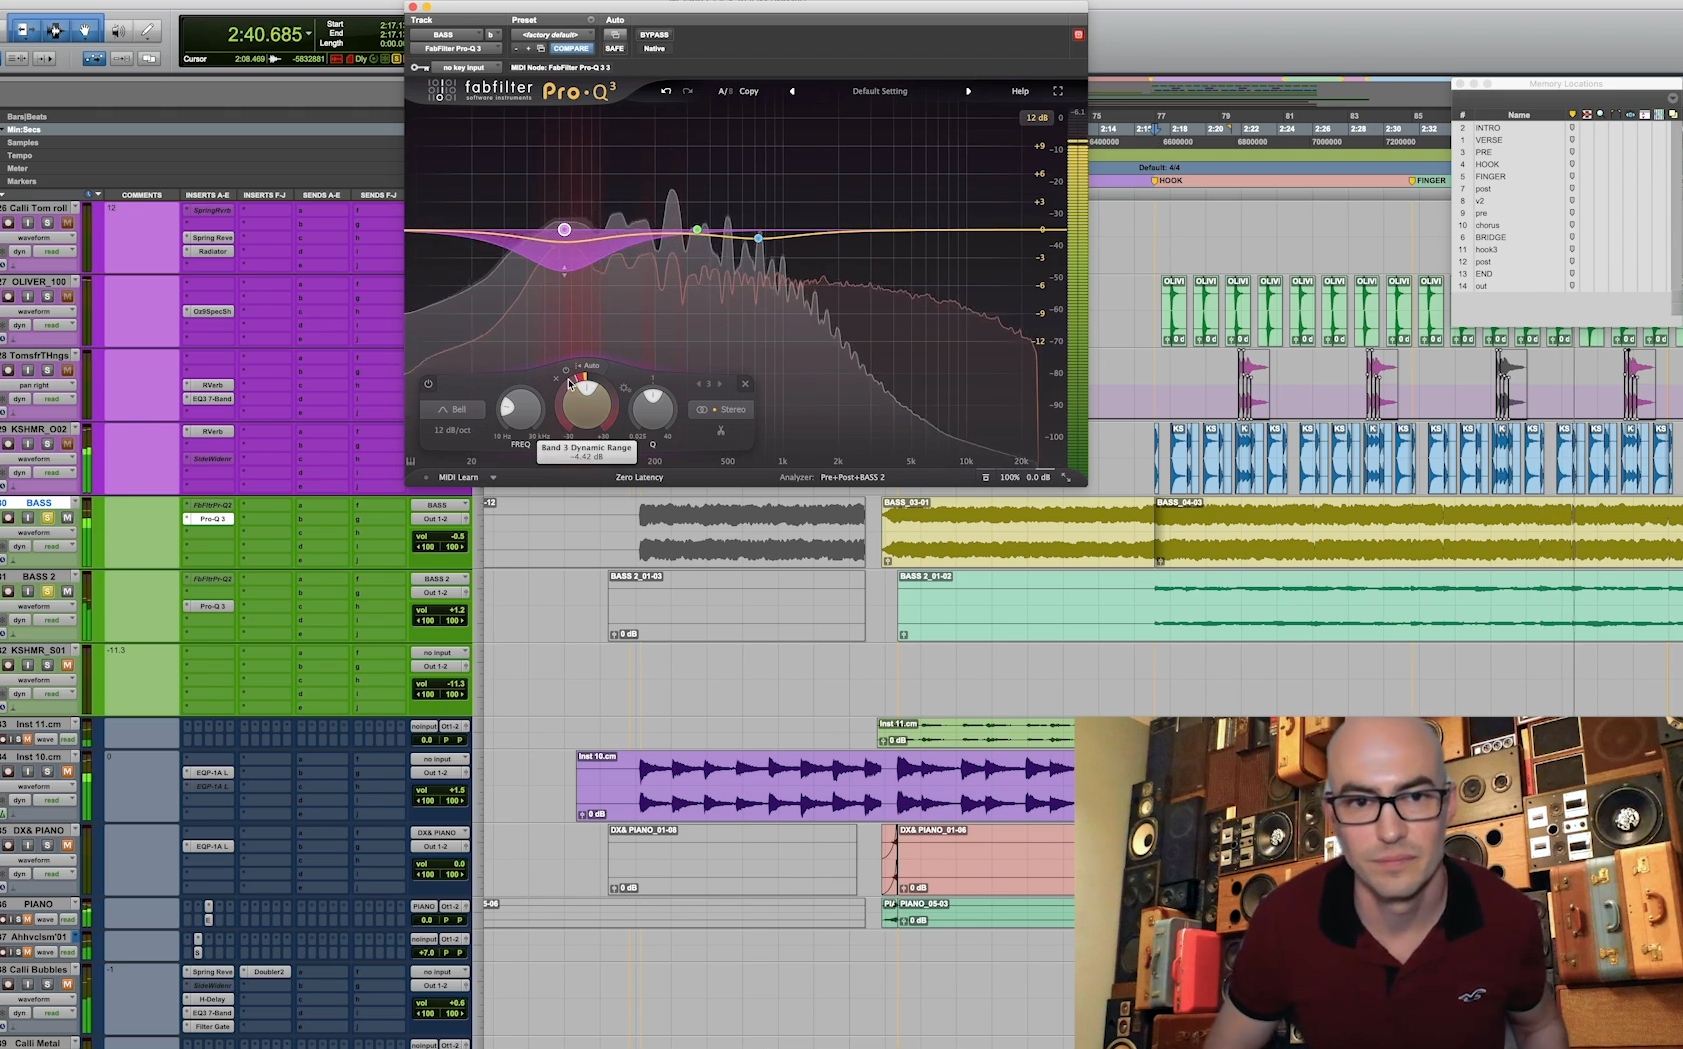Viewport: 1683px width, 1049px height.
Task: Select the Selector waveform tool
Action: tap(55, 31)
